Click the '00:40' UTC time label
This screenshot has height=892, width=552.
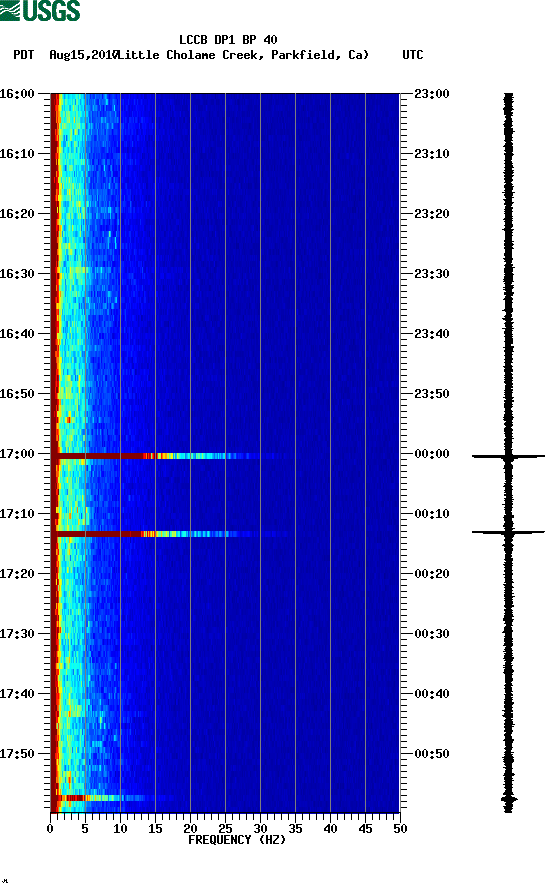click(432, 694)
